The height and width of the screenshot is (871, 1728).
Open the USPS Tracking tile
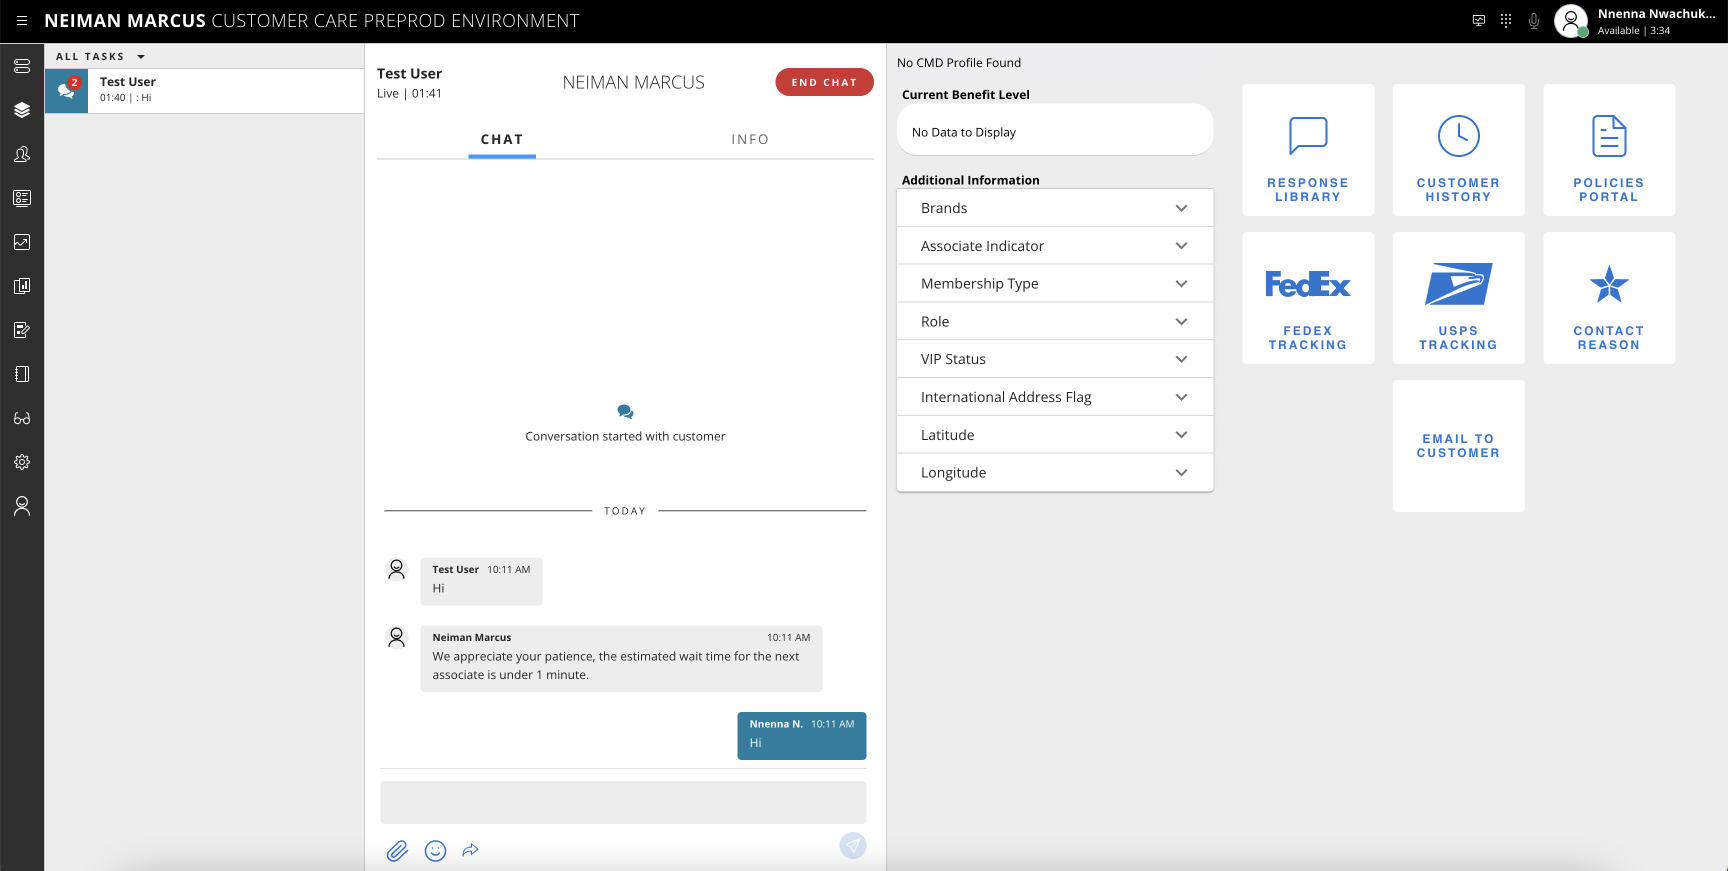pyautogui.click(x=1458, y=298)
